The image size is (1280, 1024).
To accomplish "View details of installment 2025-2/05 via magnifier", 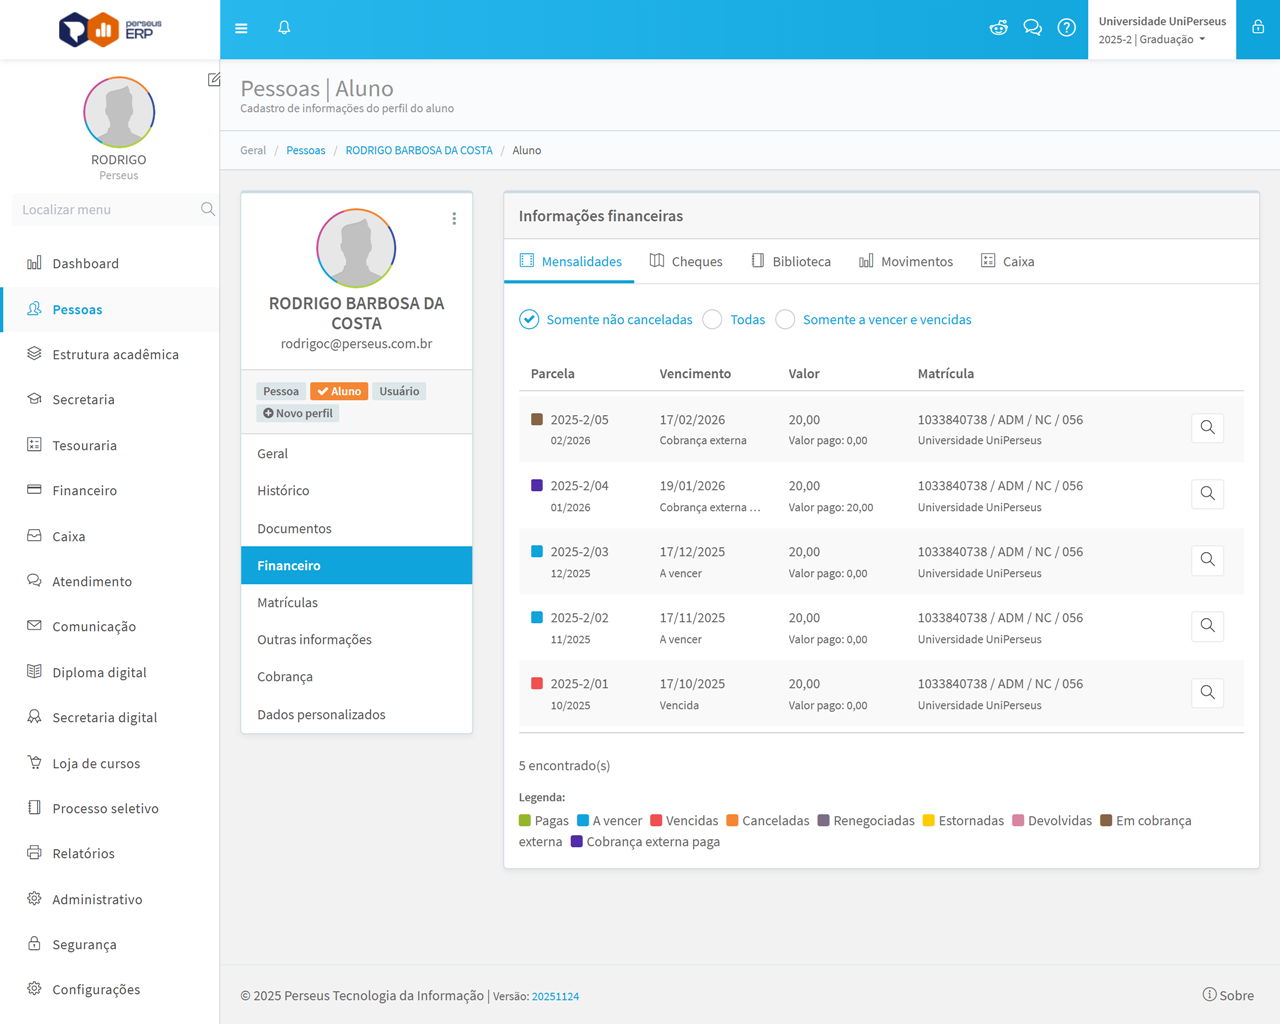I will (x=1207, y=428).
